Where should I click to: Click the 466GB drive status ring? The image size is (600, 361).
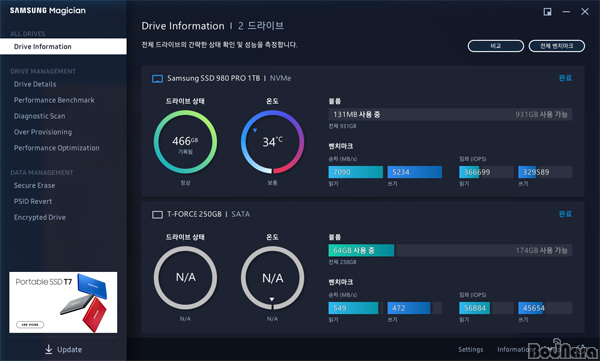coord(185,142)
